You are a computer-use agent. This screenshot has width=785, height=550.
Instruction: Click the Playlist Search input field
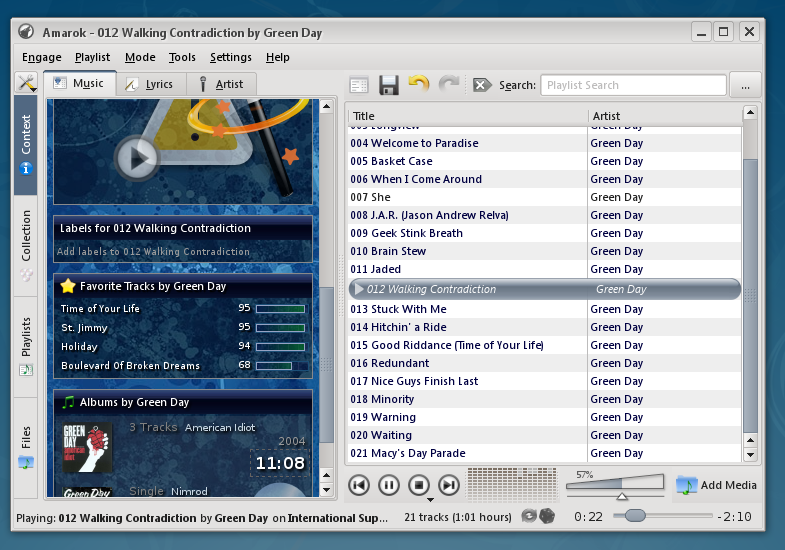(633, 85)
